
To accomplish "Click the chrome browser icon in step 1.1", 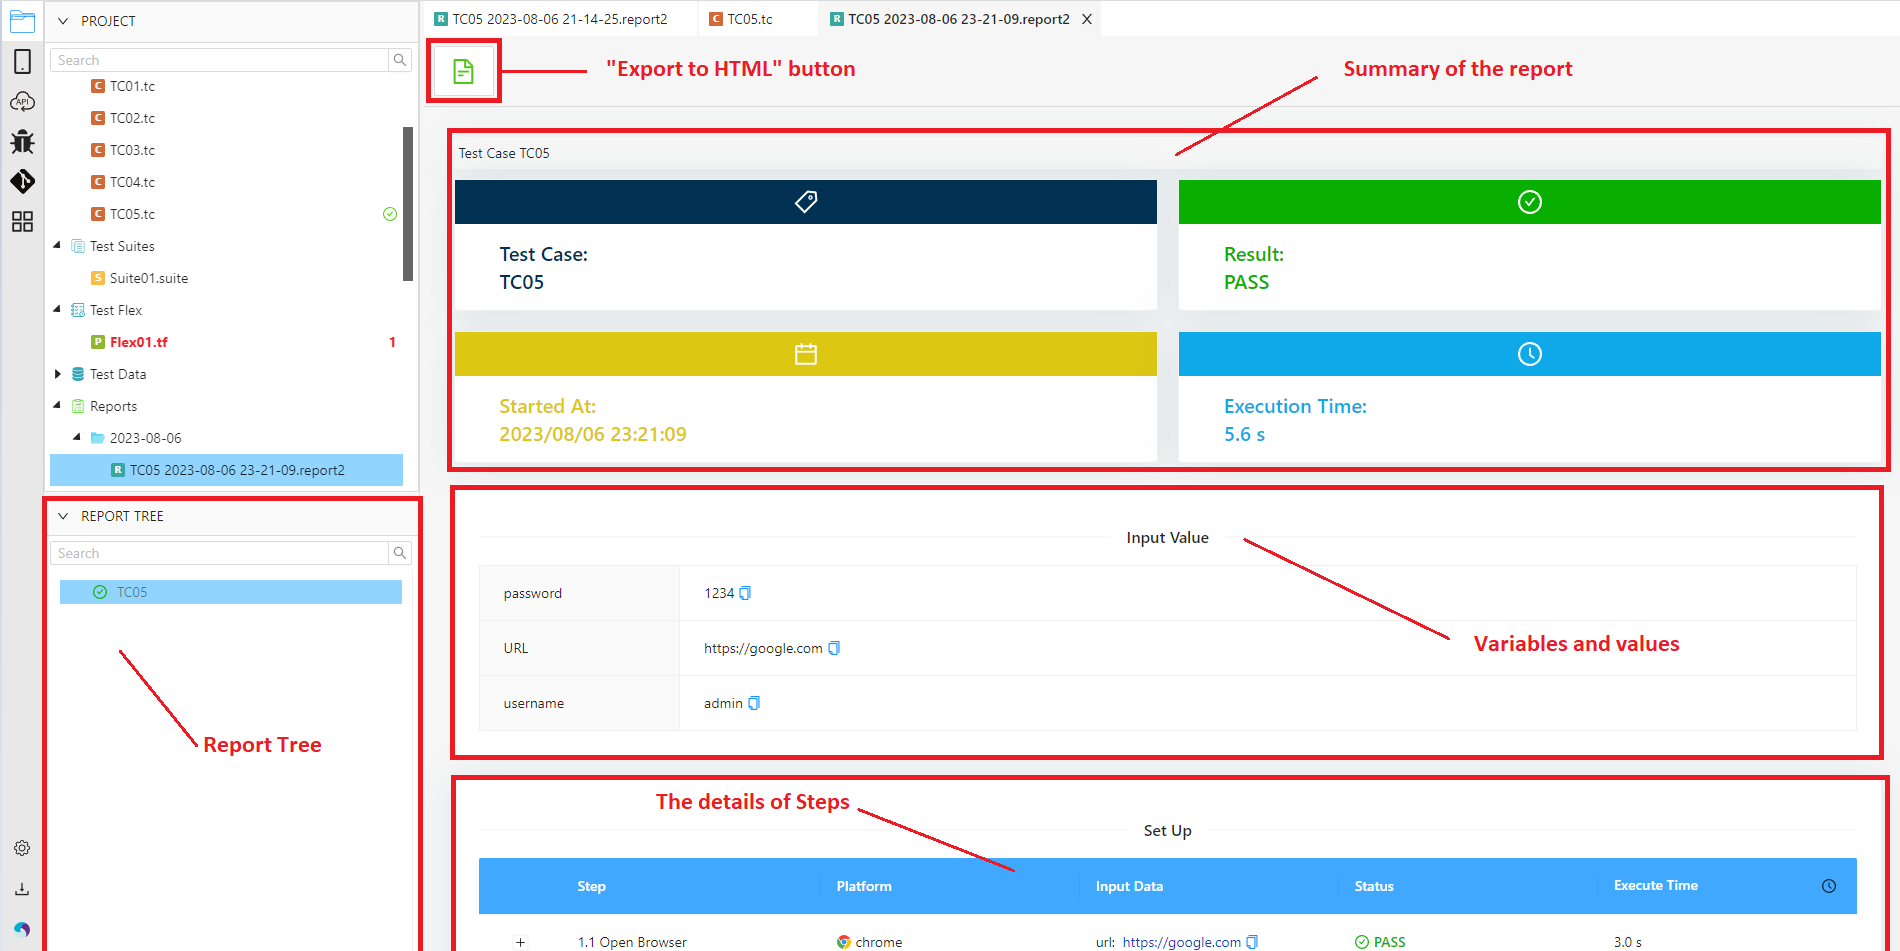I will tap(844, 942).
